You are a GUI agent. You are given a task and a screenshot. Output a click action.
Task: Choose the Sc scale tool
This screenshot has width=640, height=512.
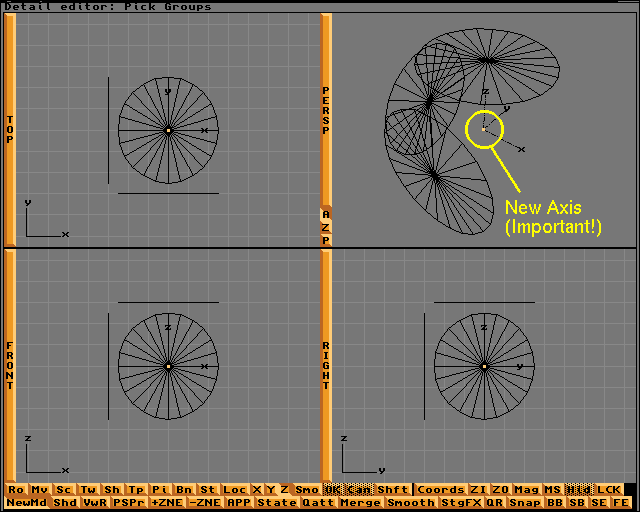pos(64,490)
